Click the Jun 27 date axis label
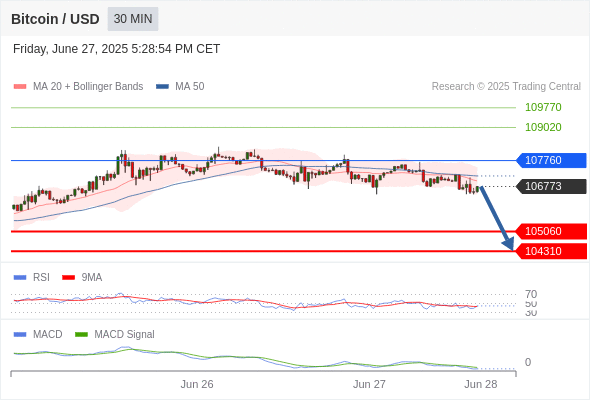The width and height of the screenshot is (590, 400). click(369, 384)
